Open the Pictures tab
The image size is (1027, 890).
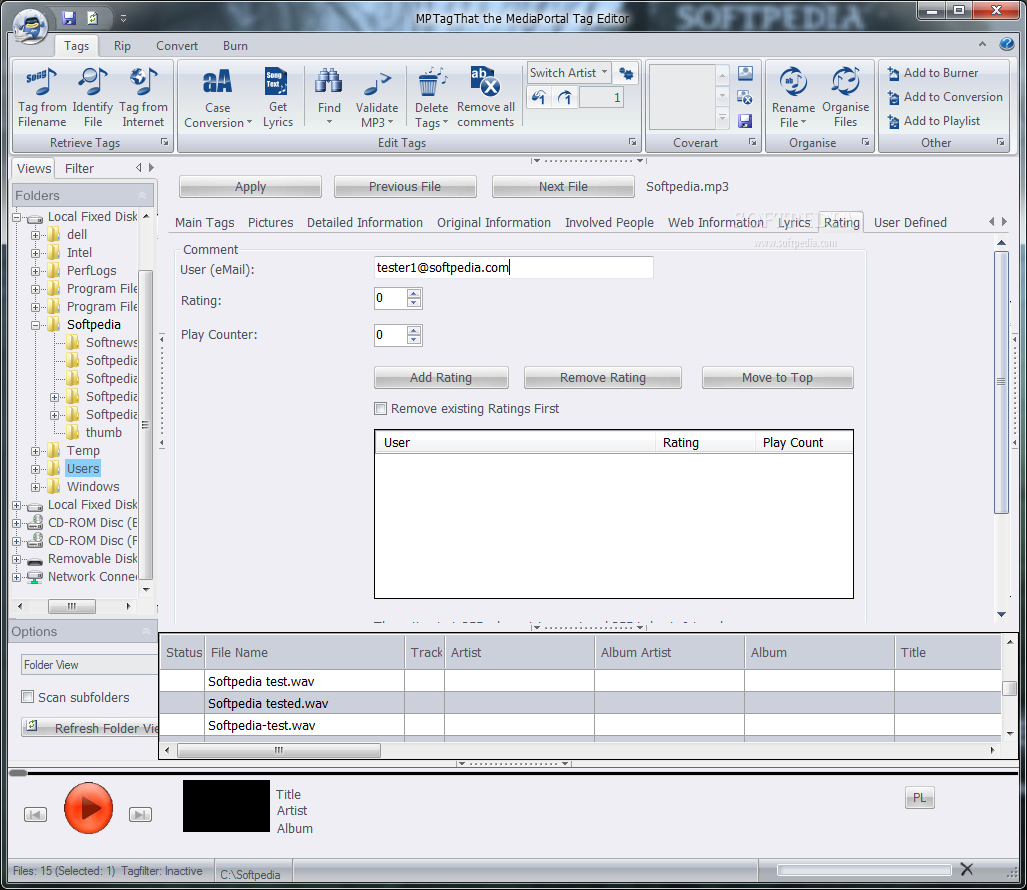click(x=271, y=223)
